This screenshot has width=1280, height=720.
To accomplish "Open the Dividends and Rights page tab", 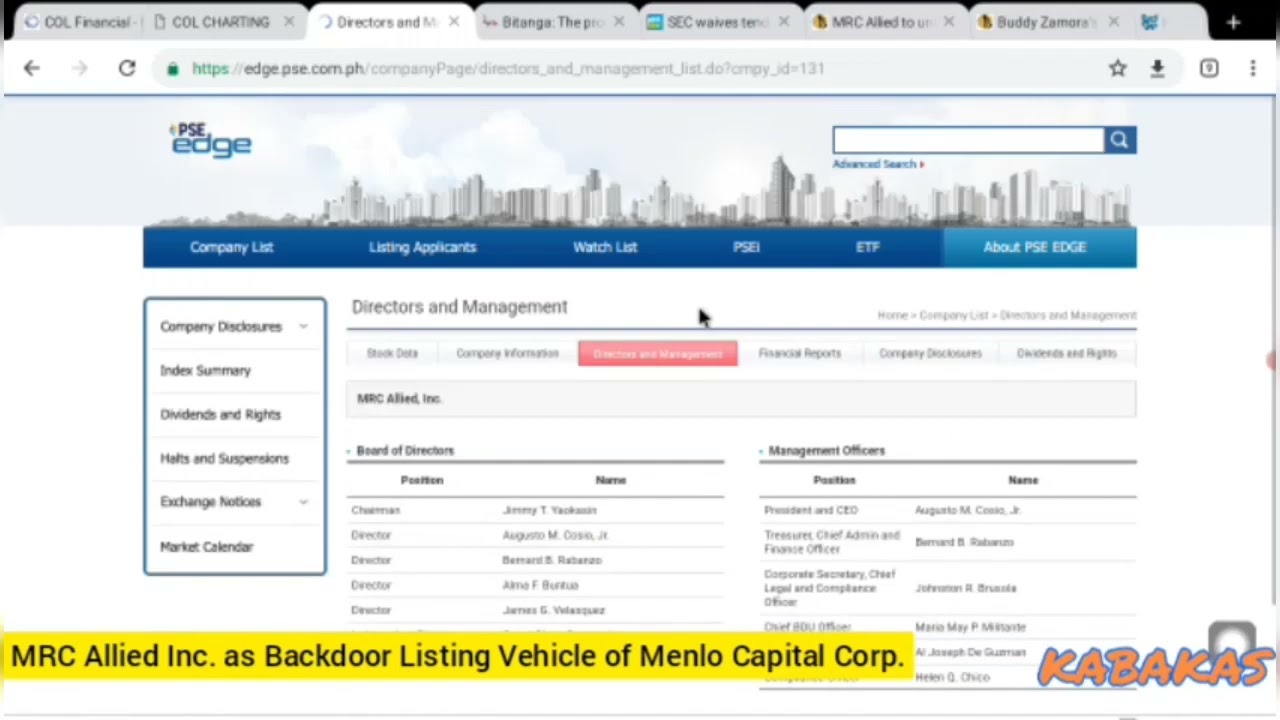I will [x=1066, y=353].
